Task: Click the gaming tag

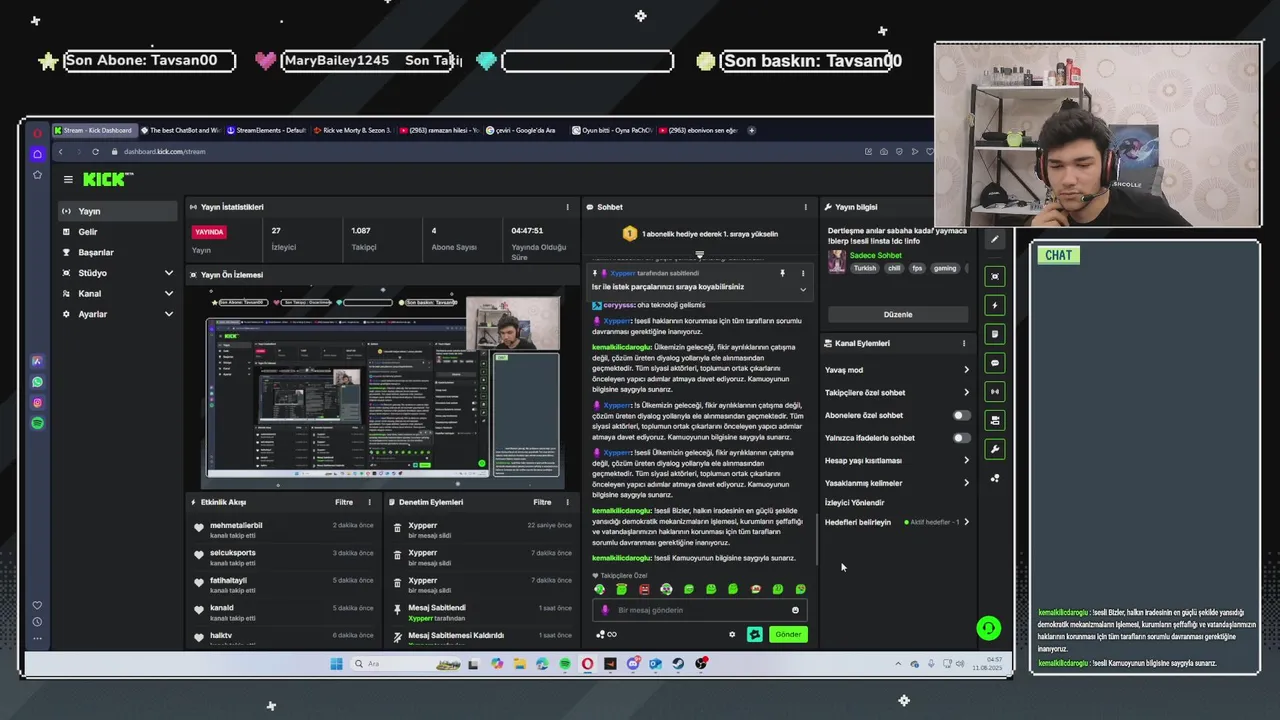Action: [x=945, y=268]
